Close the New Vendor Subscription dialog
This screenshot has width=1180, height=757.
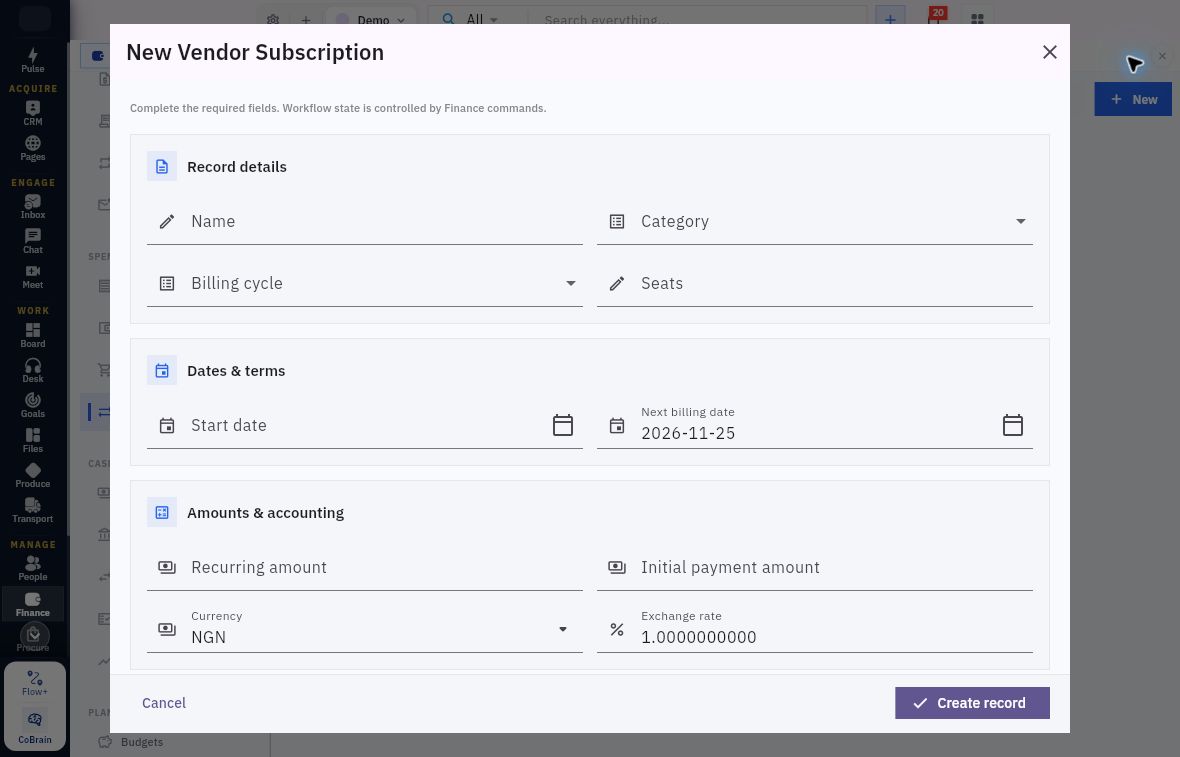point(1050,52)
